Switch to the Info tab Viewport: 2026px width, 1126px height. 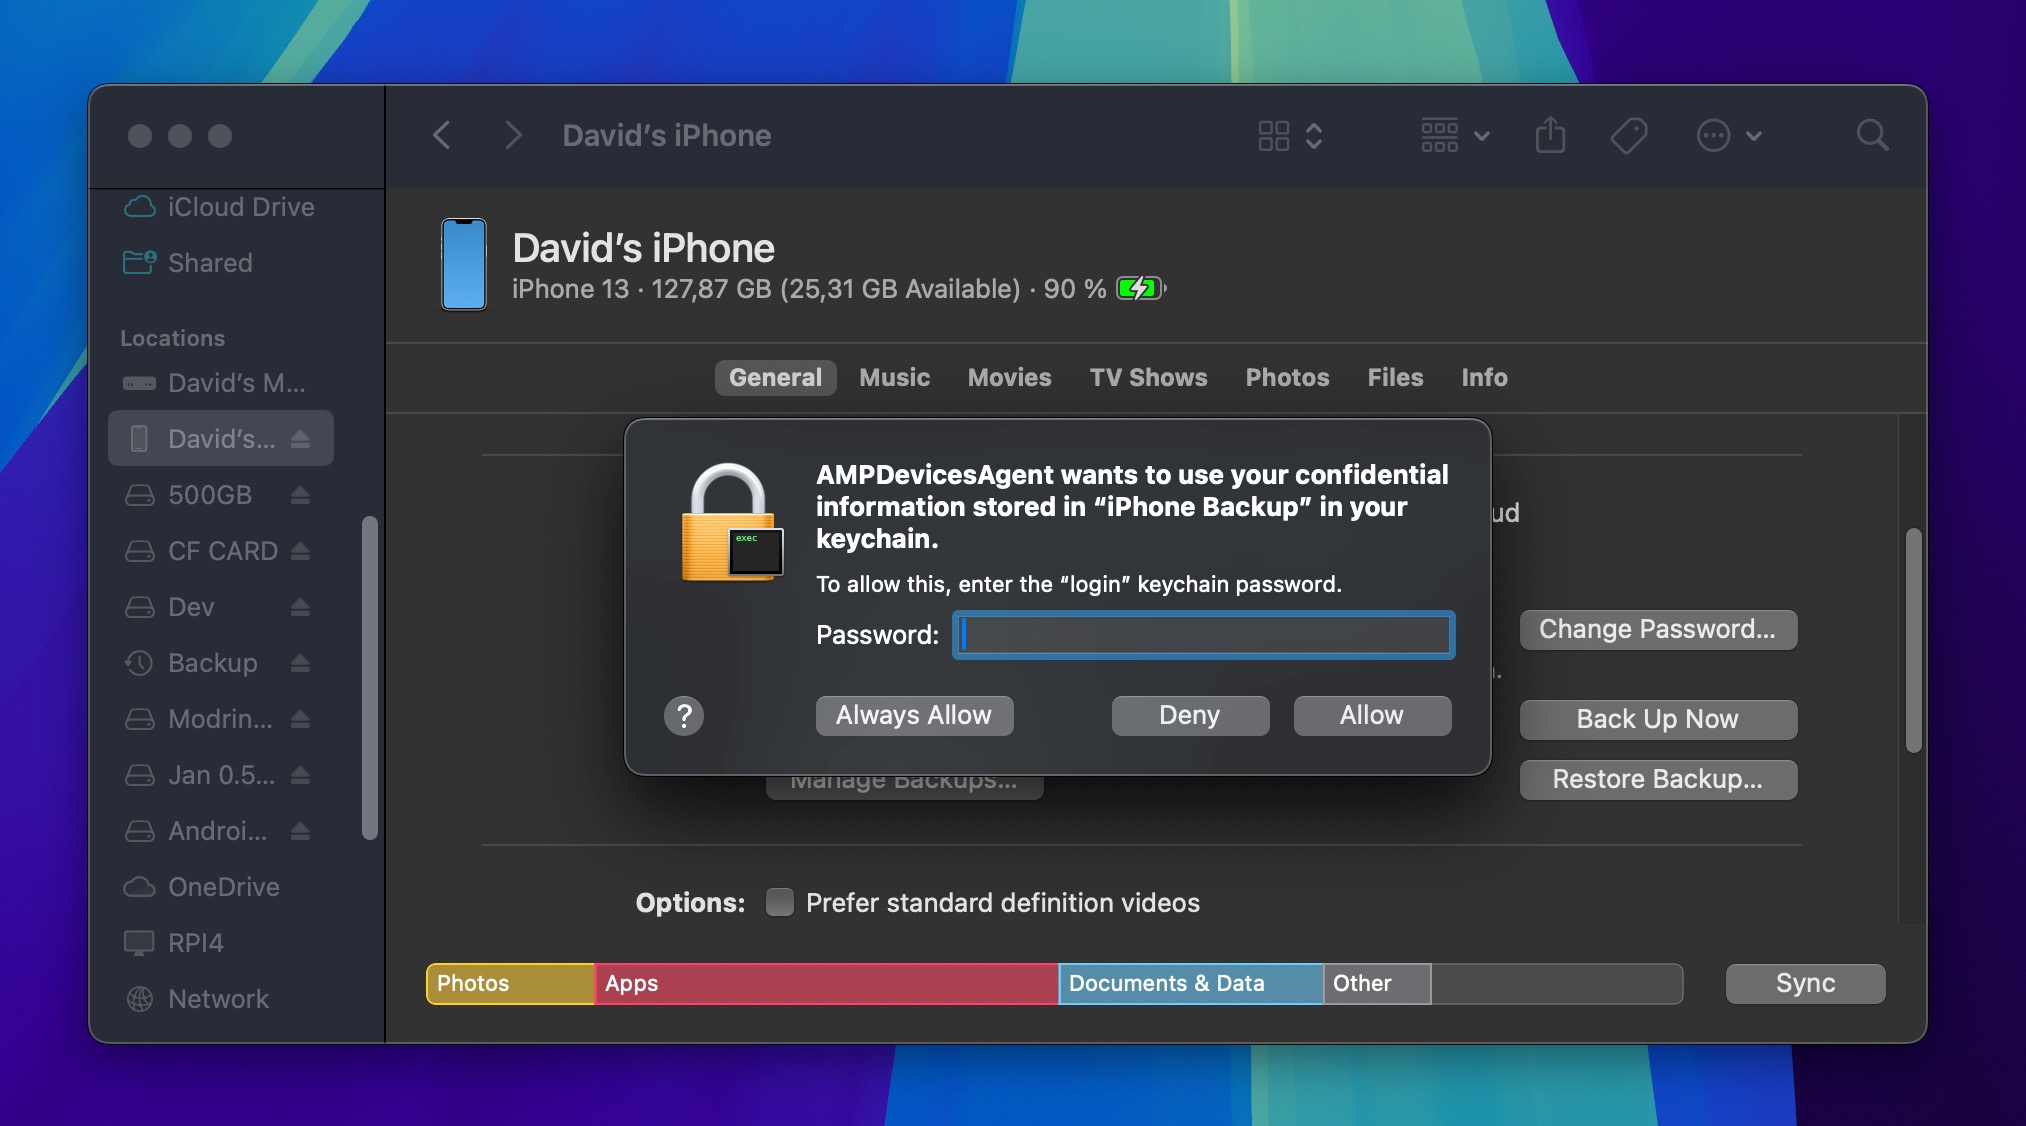1484,377
